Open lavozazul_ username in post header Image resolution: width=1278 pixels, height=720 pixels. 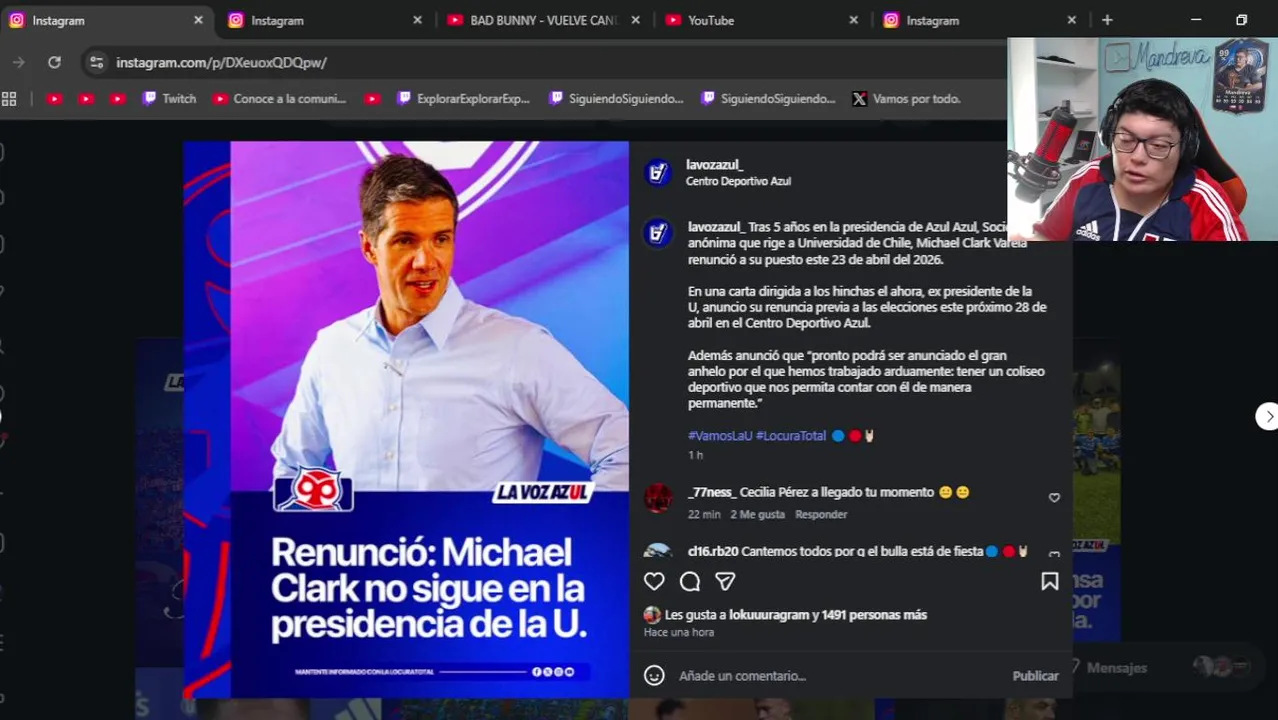714,165
